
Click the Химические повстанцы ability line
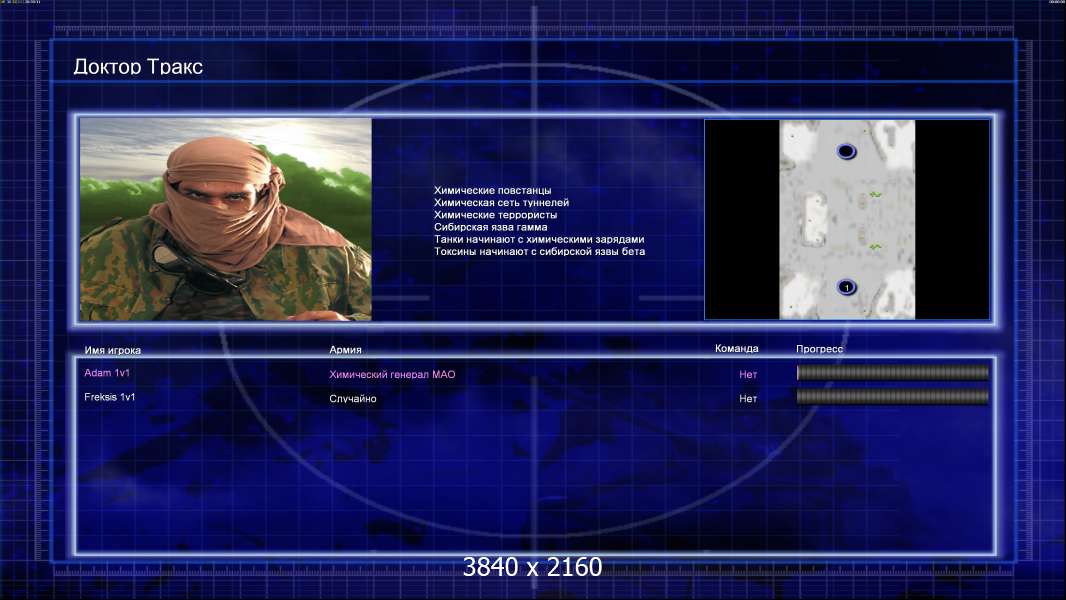pos(492,190)
